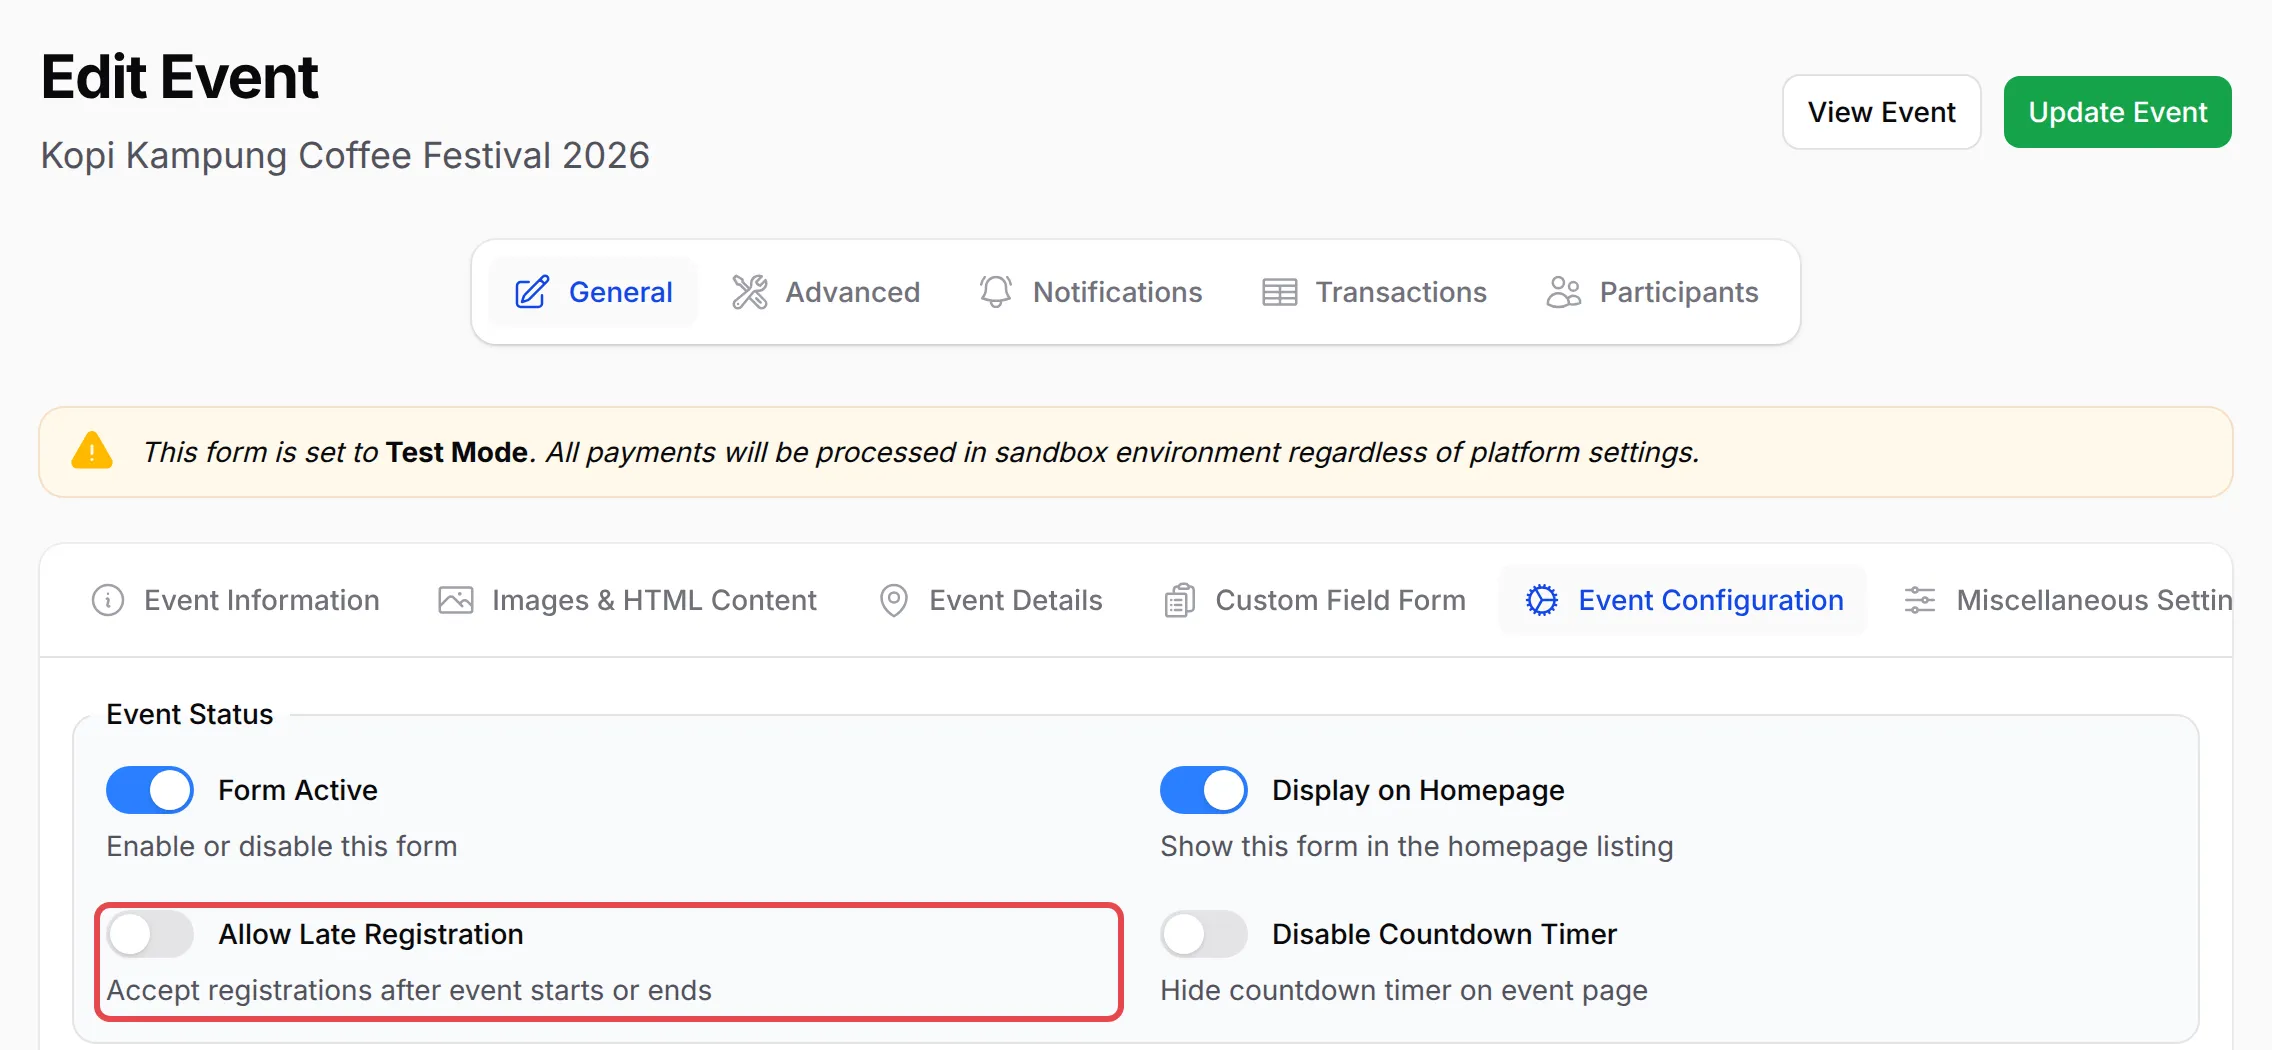The height and width of the screenshot is (1050, 2272).
Task: Turn off Display on Homepage switch
Action: [1203, 790]
